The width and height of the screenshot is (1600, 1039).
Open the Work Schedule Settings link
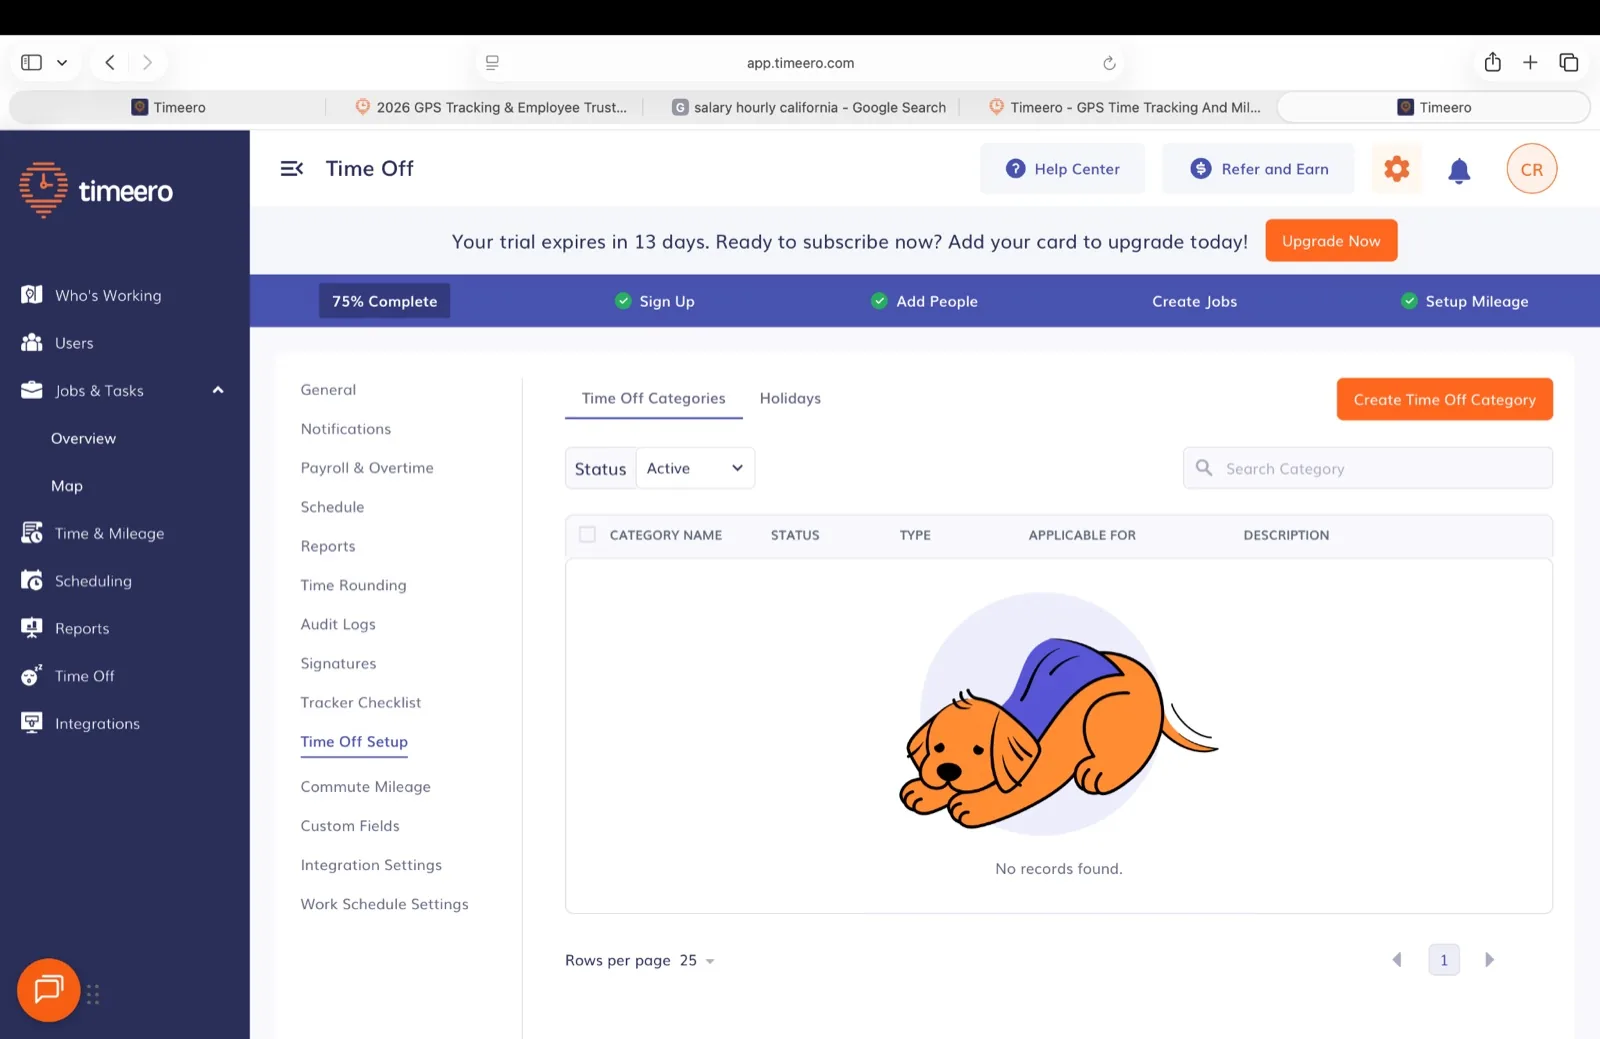click(384, 904)
